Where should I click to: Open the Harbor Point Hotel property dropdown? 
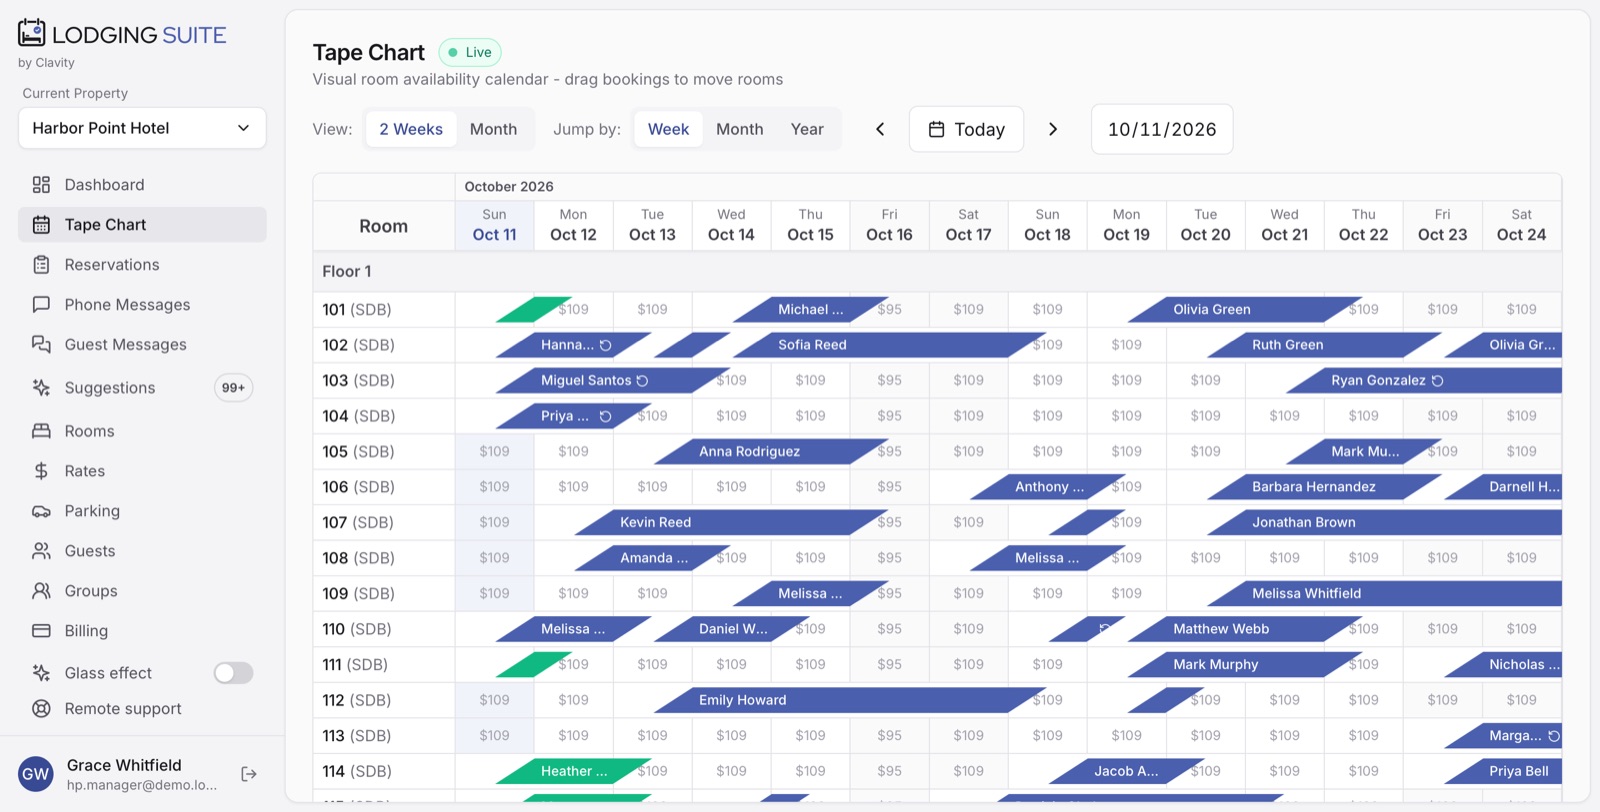click(x=142, y=128)
